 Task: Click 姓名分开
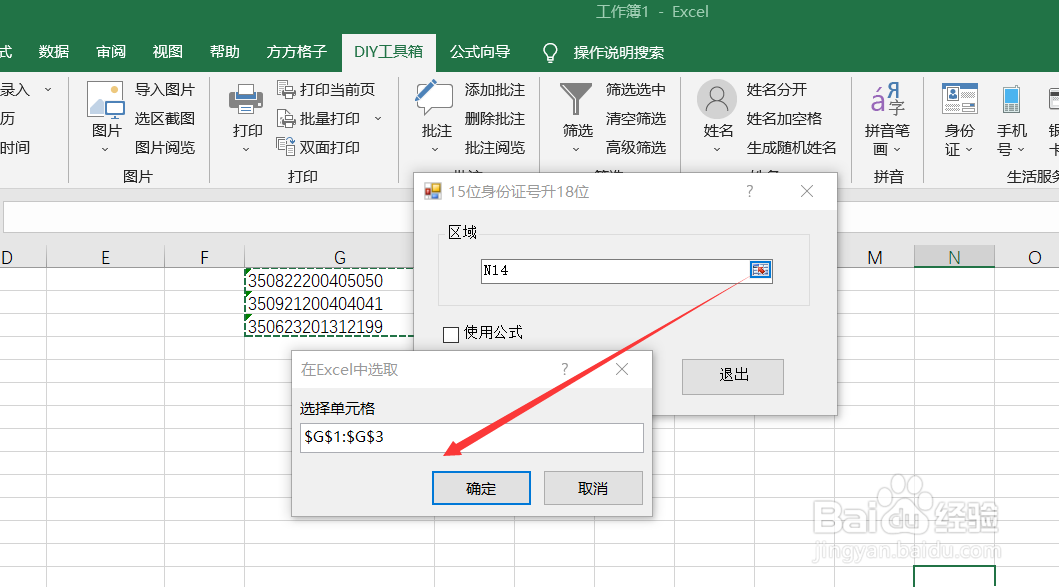[777, 89]
